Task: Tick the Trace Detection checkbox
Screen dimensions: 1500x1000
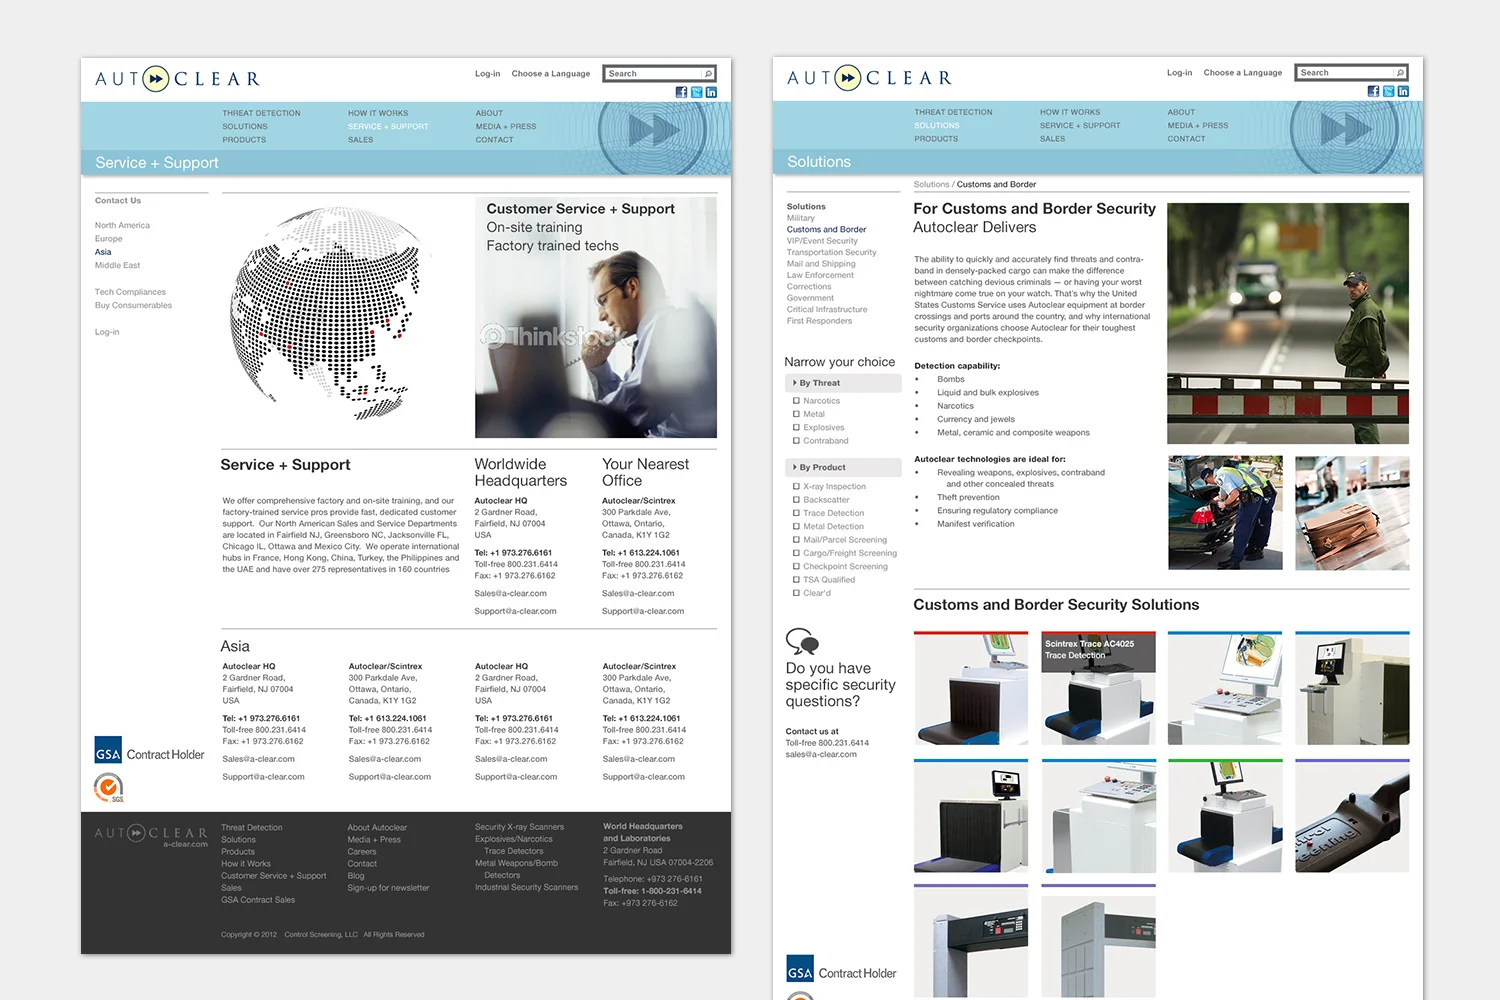Action: [796, 513]
